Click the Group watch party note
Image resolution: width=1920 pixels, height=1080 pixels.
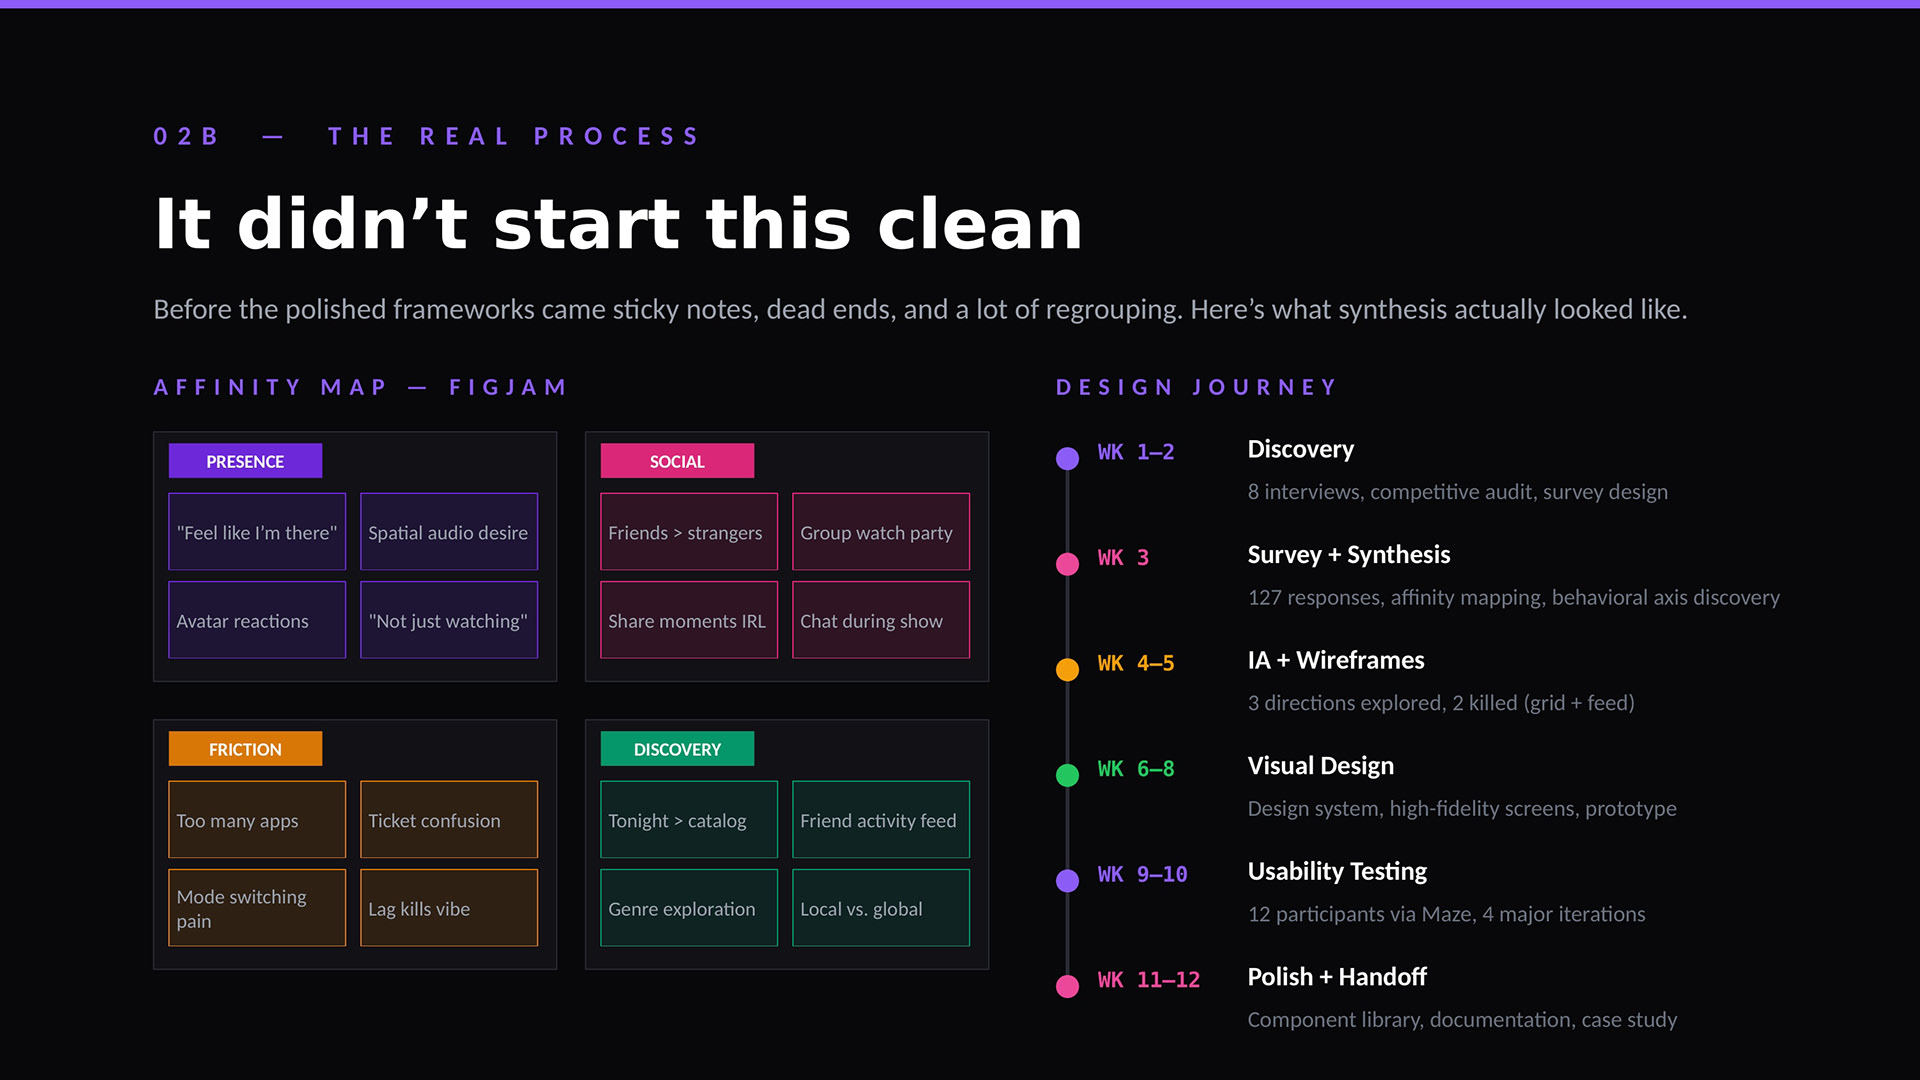pos(880,532)
